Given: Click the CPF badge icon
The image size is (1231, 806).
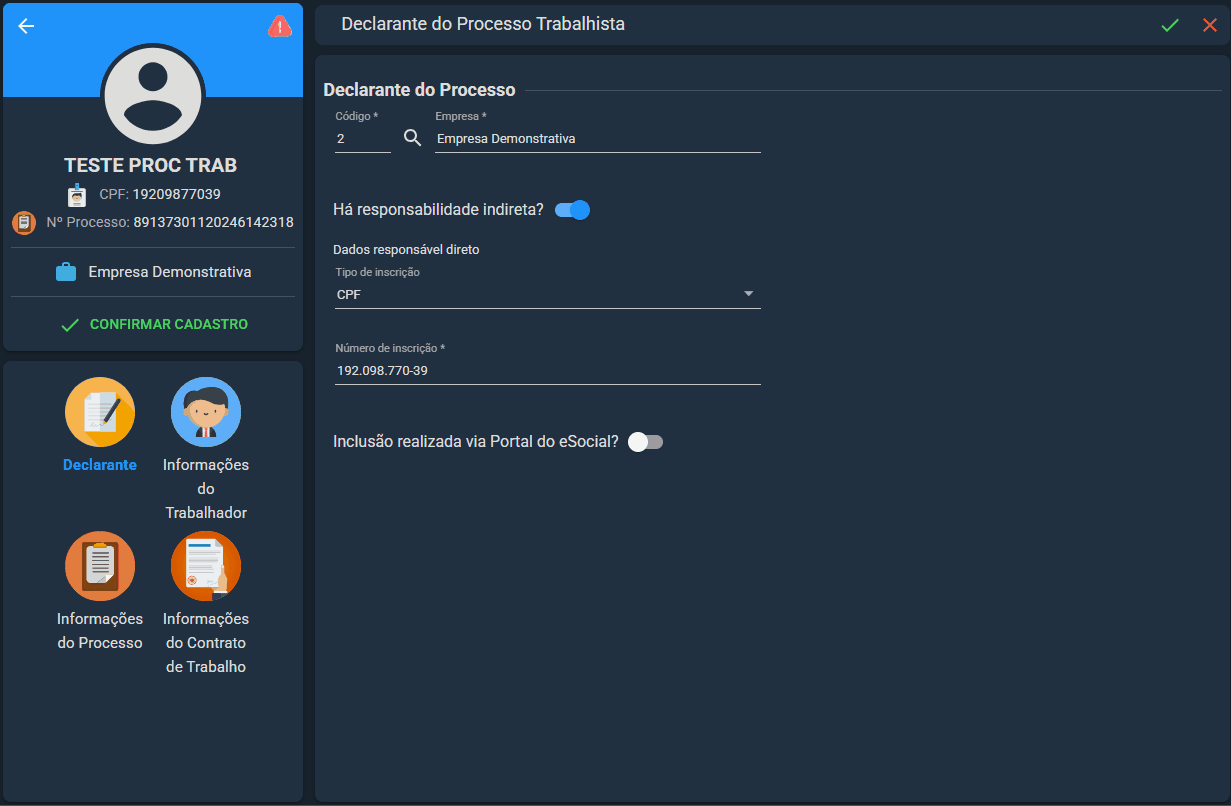Looking at the screenshot, I should click(x=77, y=195).
